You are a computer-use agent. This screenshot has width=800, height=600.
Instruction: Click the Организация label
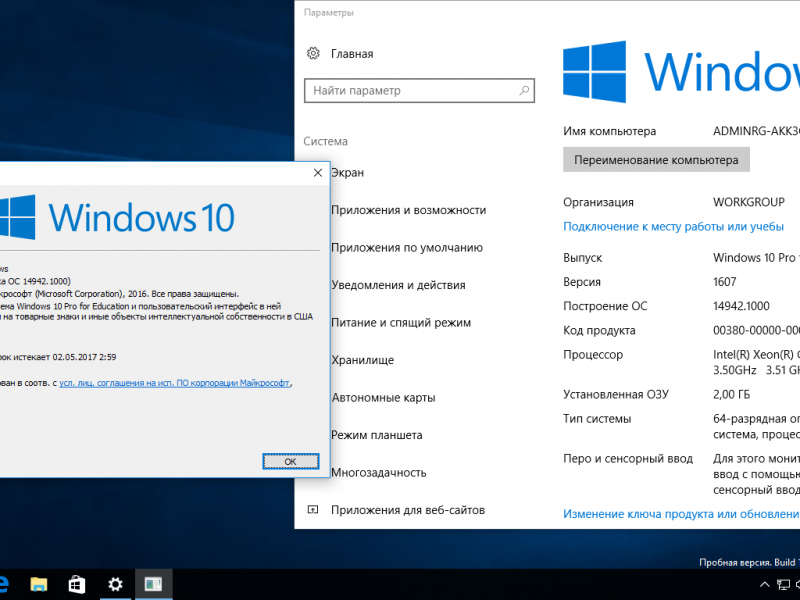click(598, 202)
